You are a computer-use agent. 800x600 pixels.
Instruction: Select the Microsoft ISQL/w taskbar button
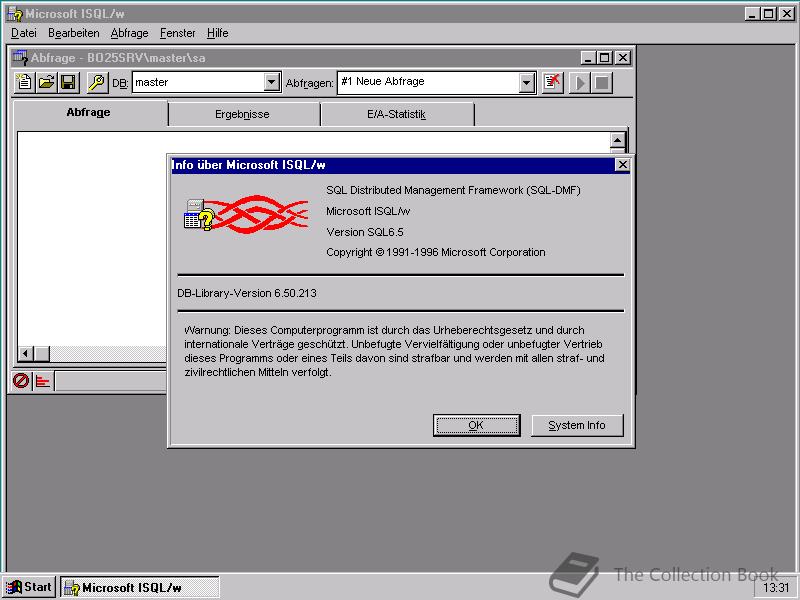140,587
